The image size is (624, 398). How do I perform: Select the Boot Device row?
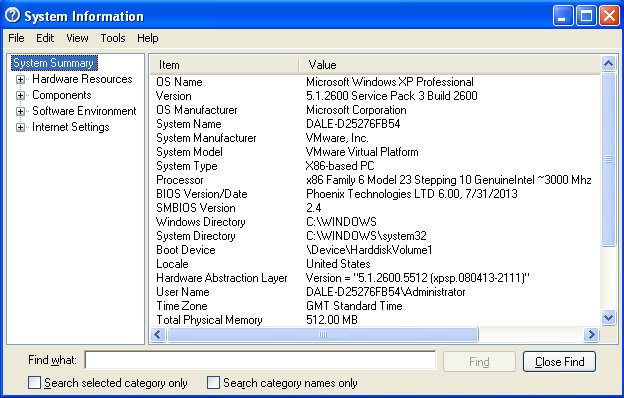click(375, 250)
